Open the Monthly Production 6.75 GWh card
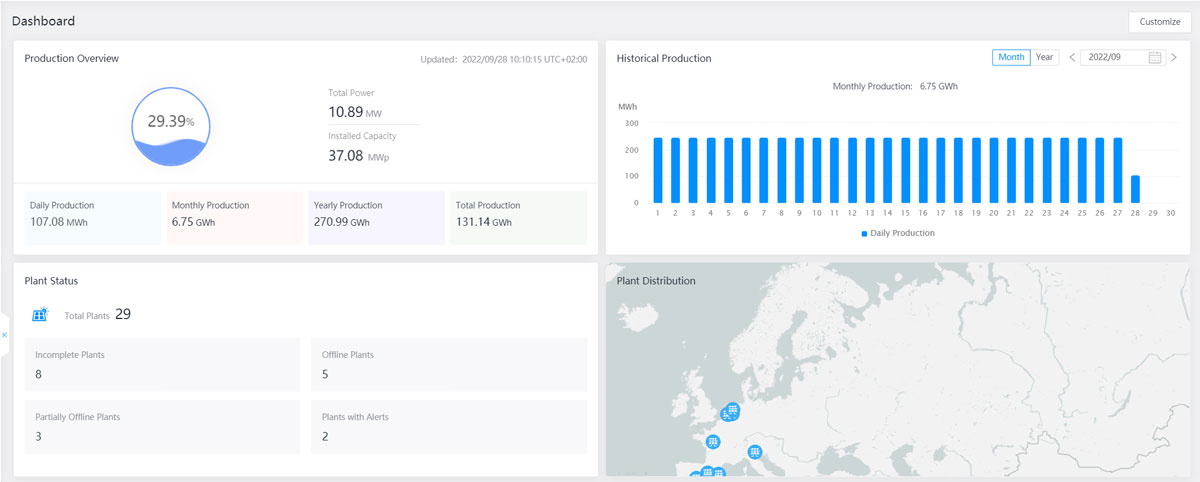 point(234,218)
